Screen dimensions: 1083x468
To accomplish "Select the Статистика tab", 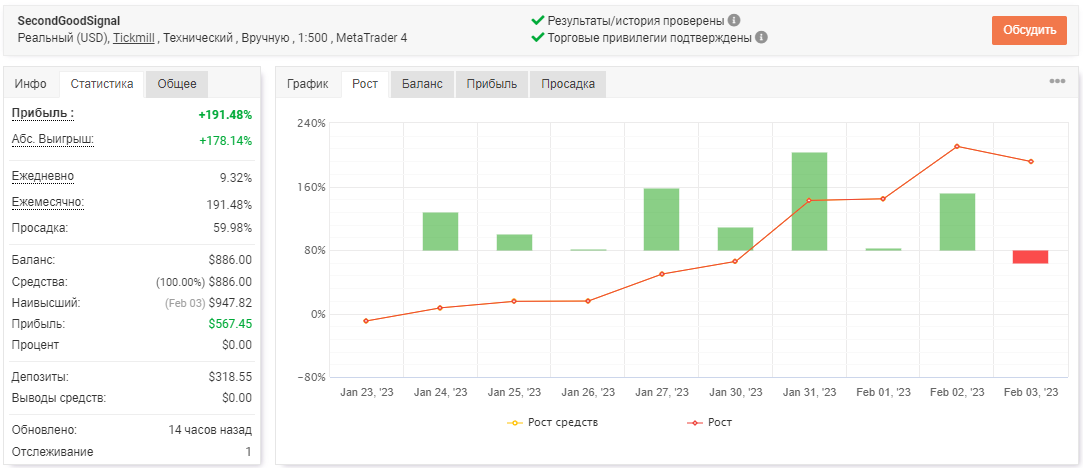I will point(102,84).
